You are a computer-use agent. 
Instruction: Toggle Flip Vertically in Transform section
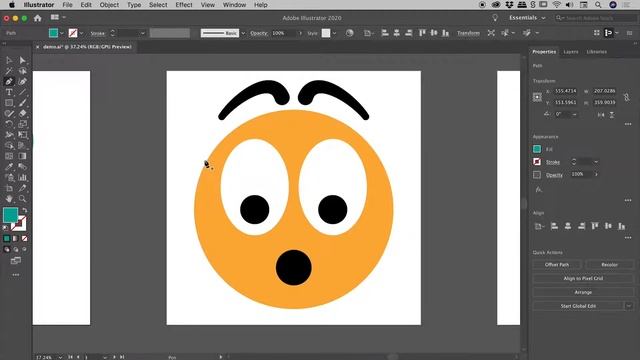[x=612, y=115]
